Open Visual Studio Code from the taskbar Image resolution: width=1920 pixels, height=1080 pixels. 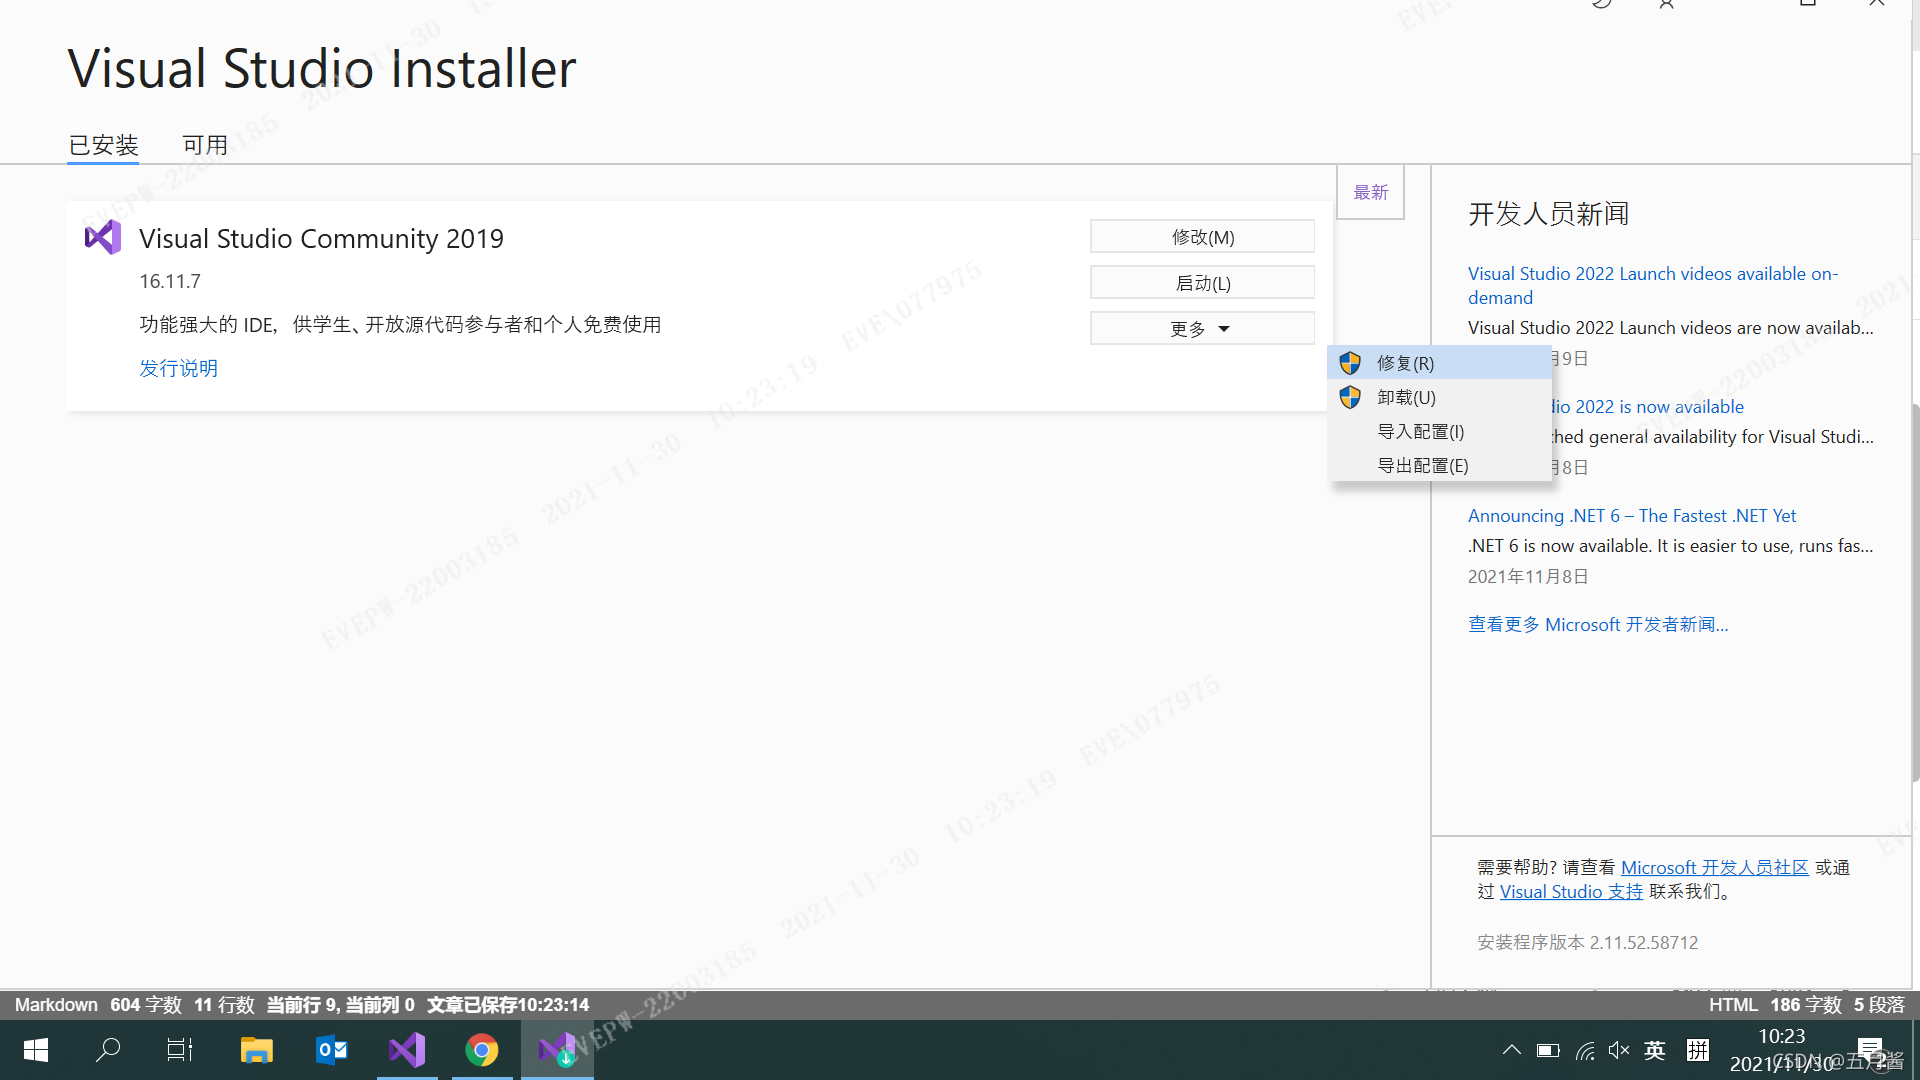tap(406, 1049)
